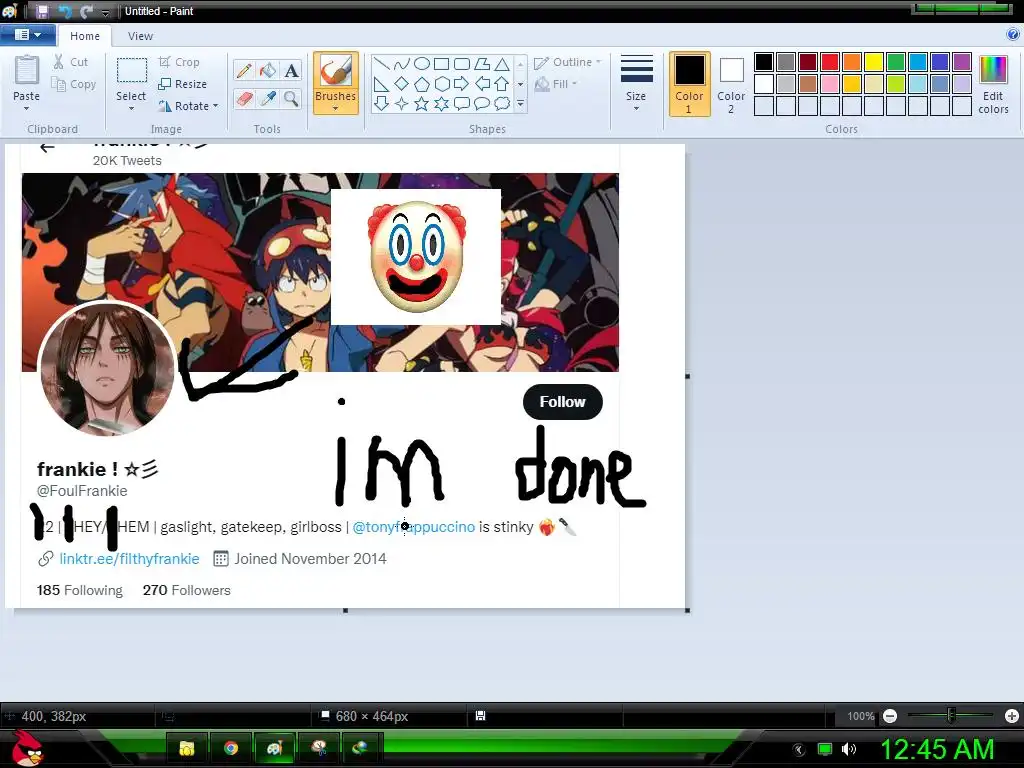Choose the Right triangle shape
This screenshot has height=768, width=1024.
click(381, 84)
